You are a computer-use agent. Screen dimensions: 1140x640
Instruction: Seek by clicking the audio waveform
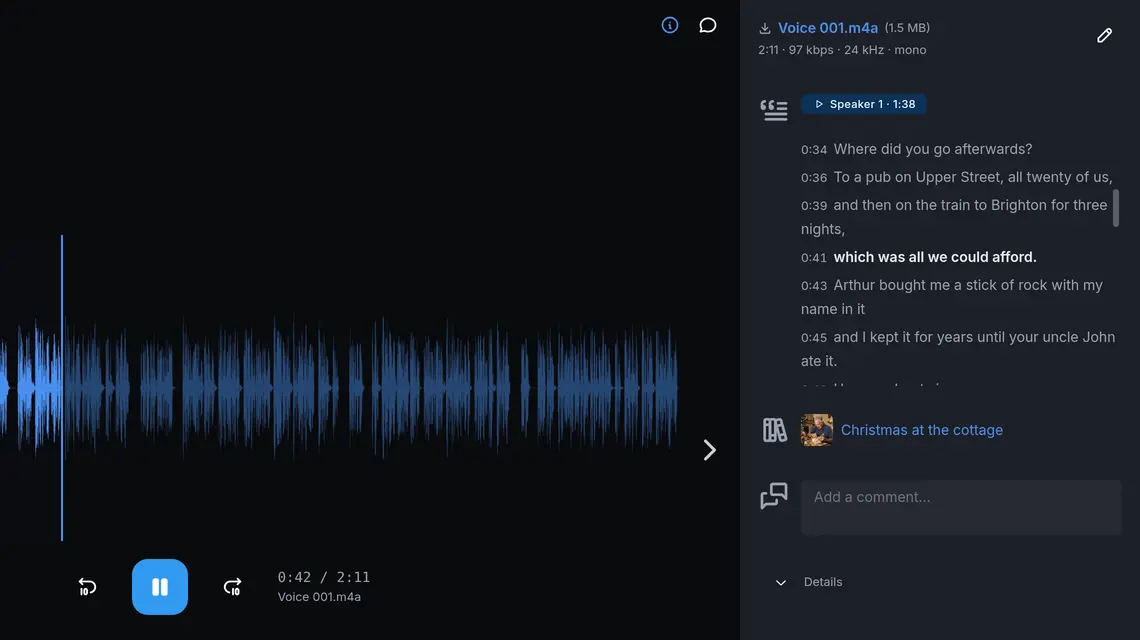point(339,388)
